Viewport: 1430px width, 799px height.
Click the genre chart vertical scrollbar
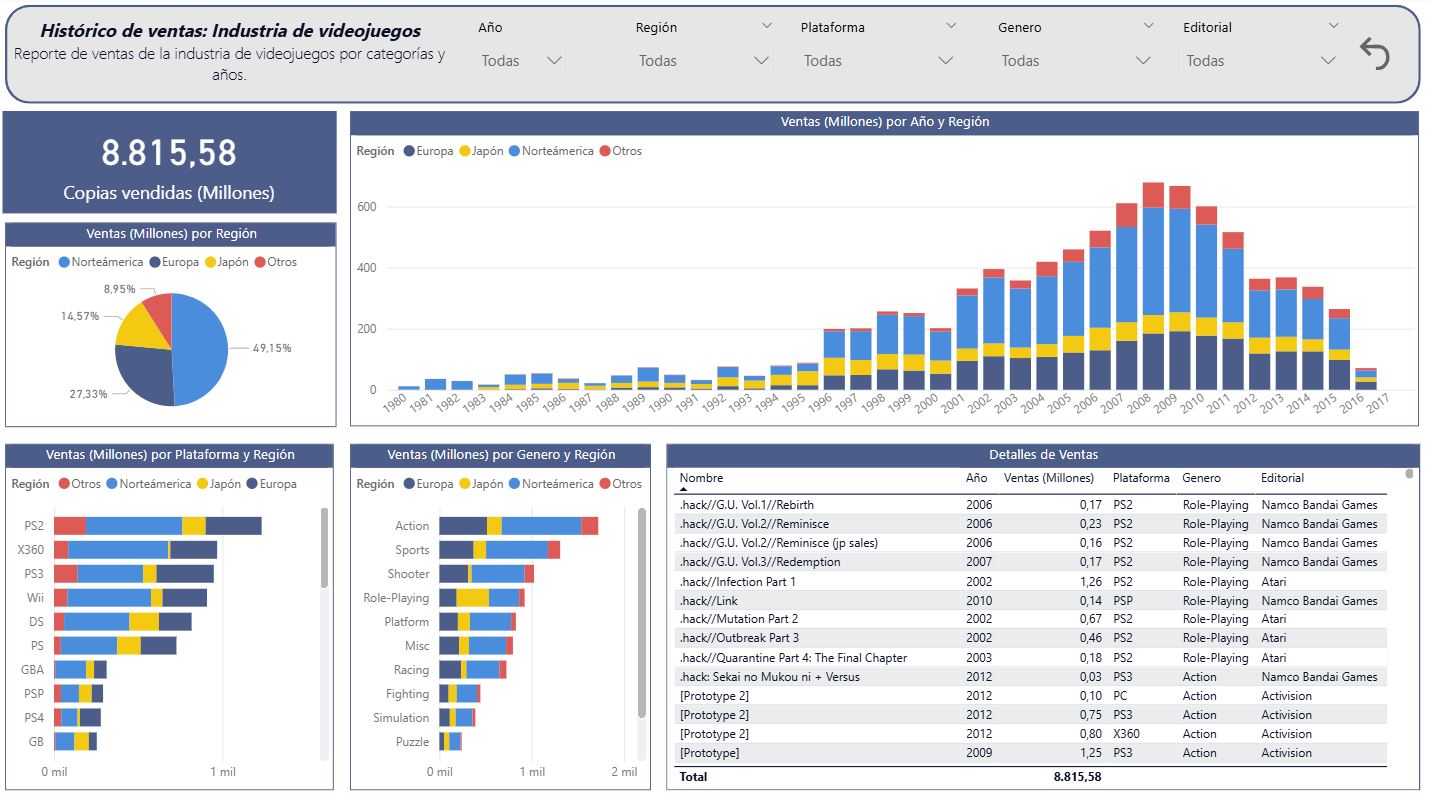642,612
